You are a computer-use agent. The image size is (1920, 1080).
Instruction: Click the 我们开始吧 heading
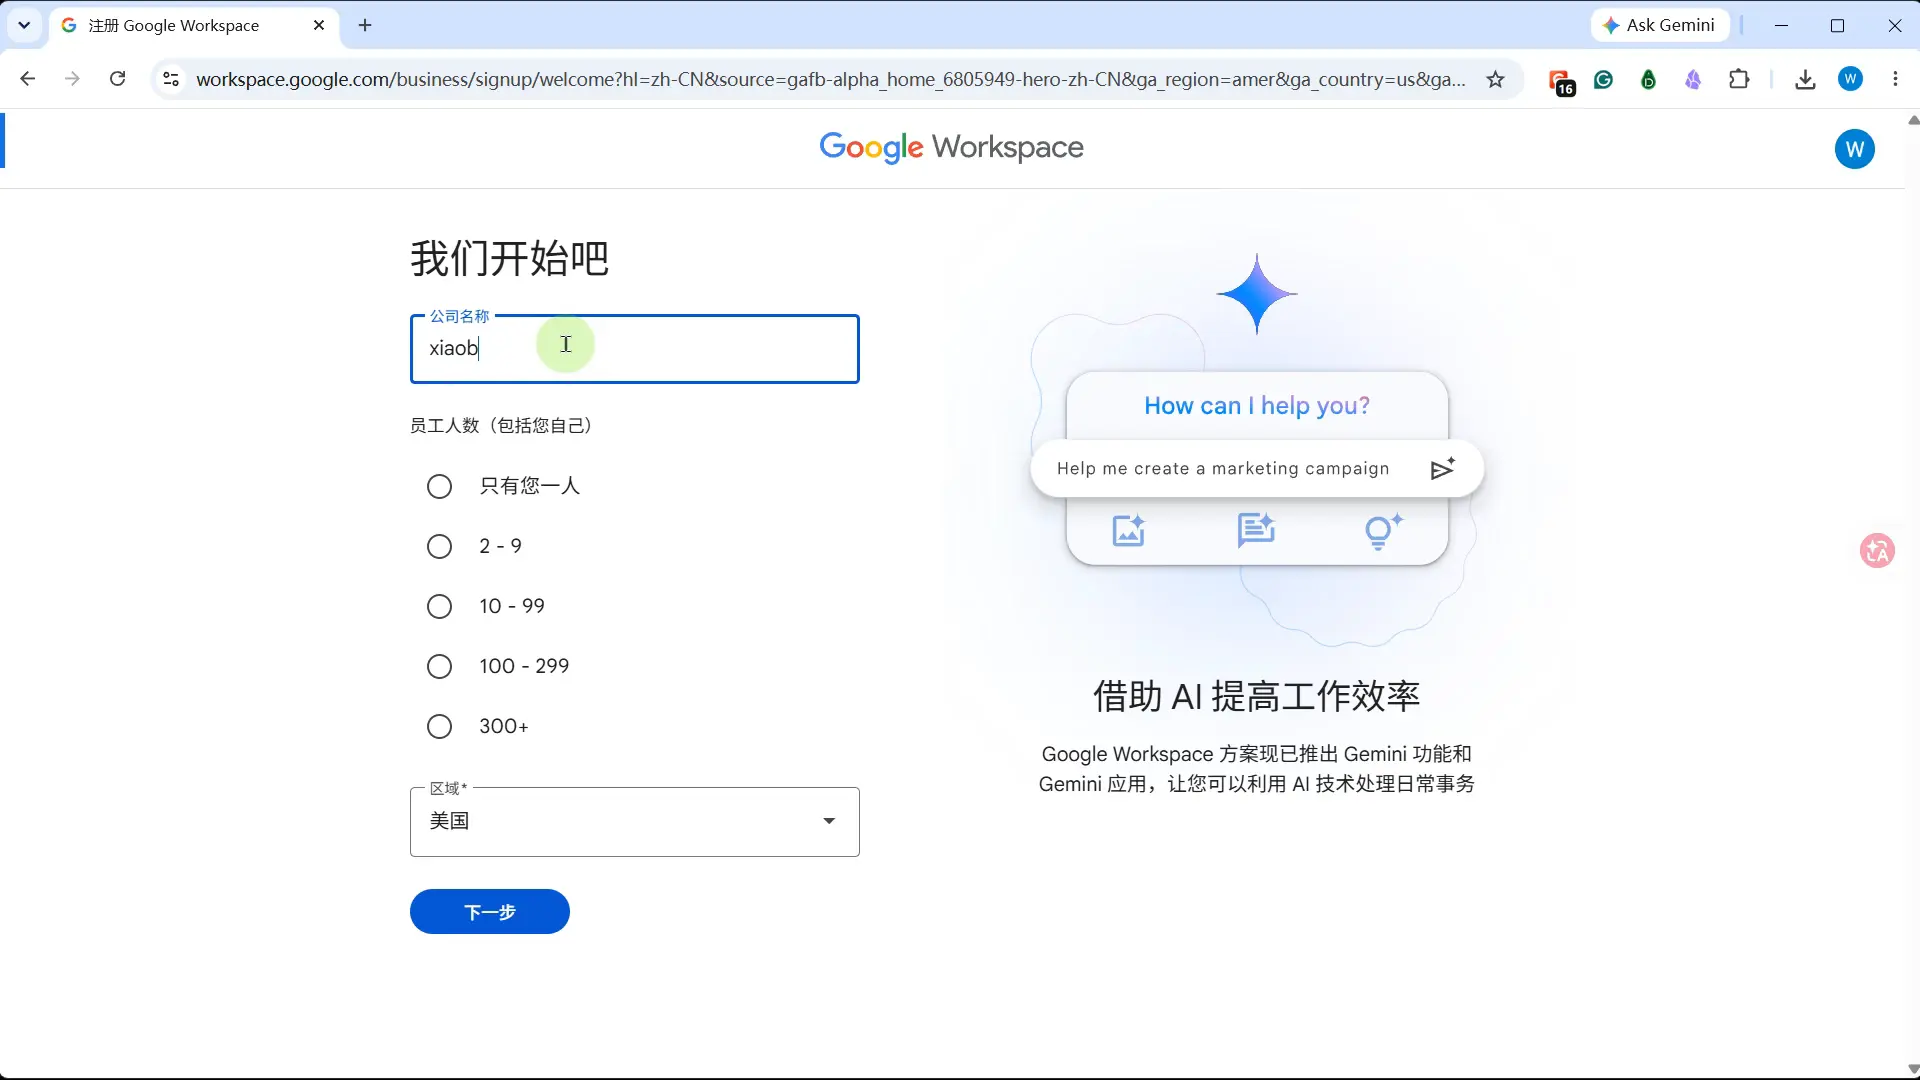click(x=509, y=258)
